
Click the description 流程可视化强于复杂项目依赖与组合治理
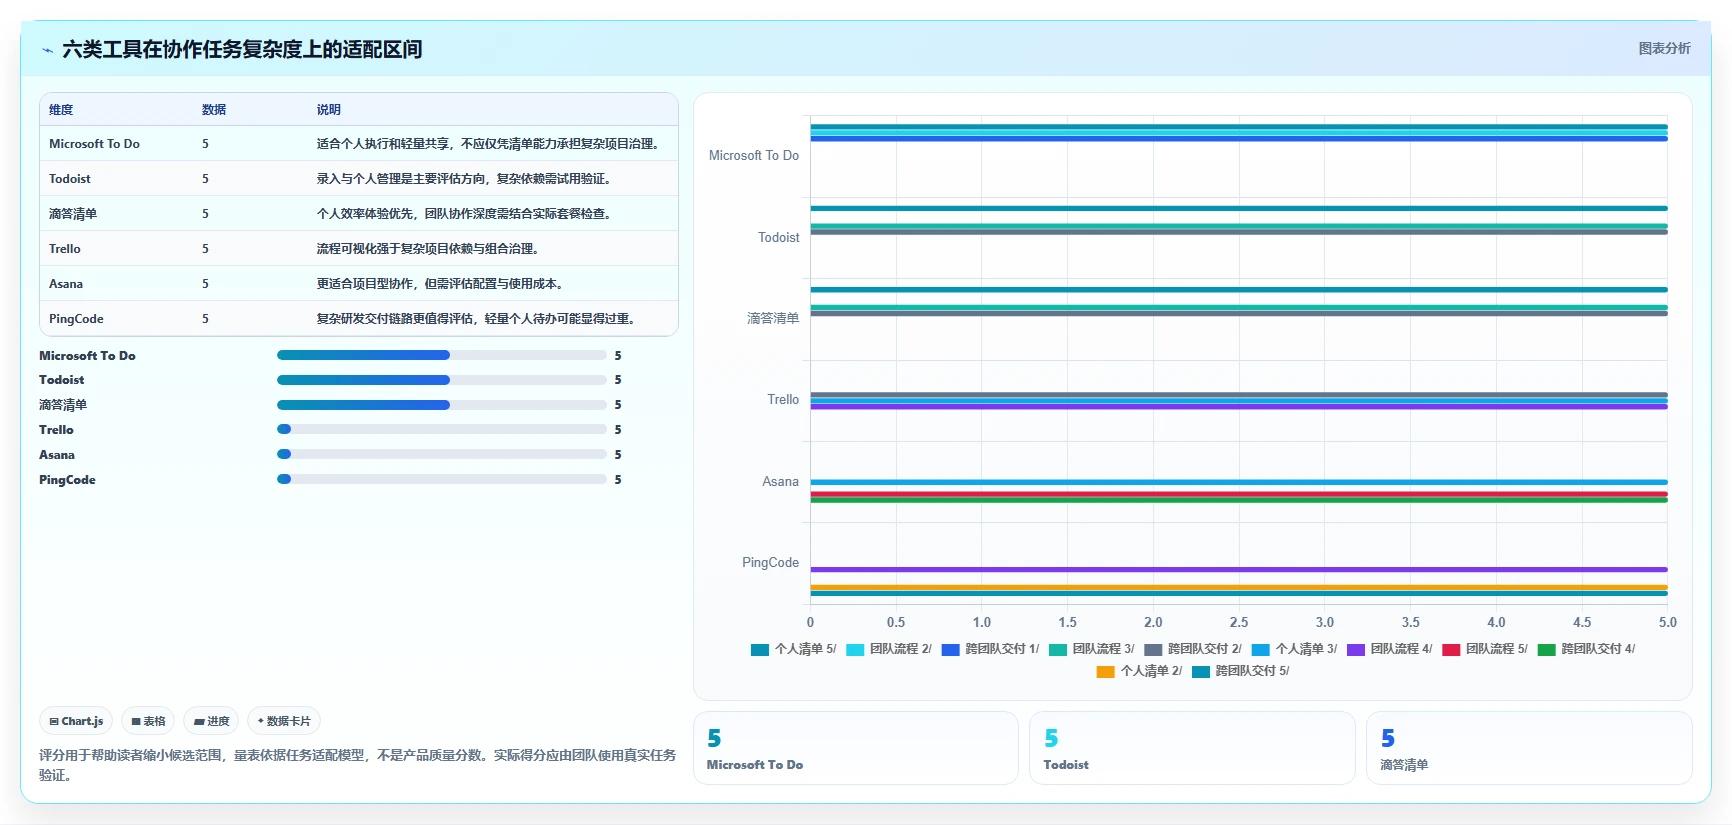point(430,249)
